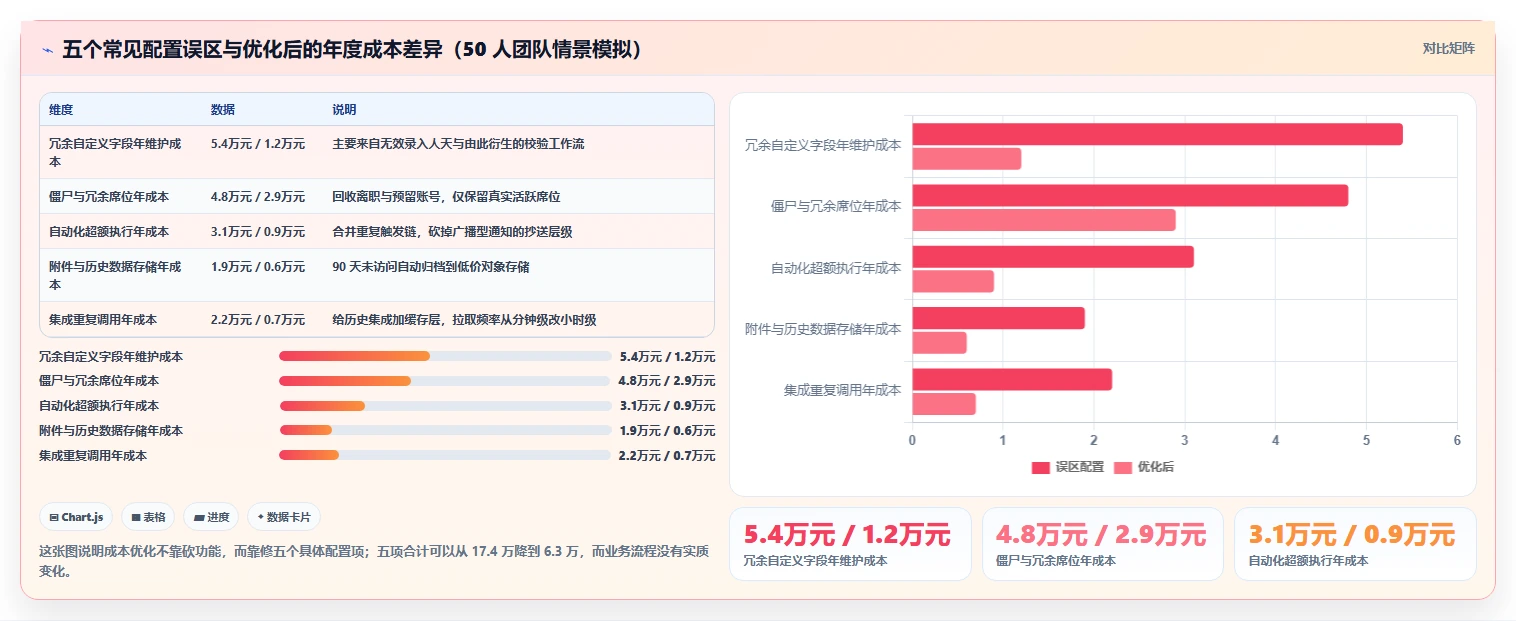Click description 合并重复触发链，砍掉广播型通知的抄送层级
This screenshot has width=1516, height=621.
pyautogui.click(x=452, y=232)
